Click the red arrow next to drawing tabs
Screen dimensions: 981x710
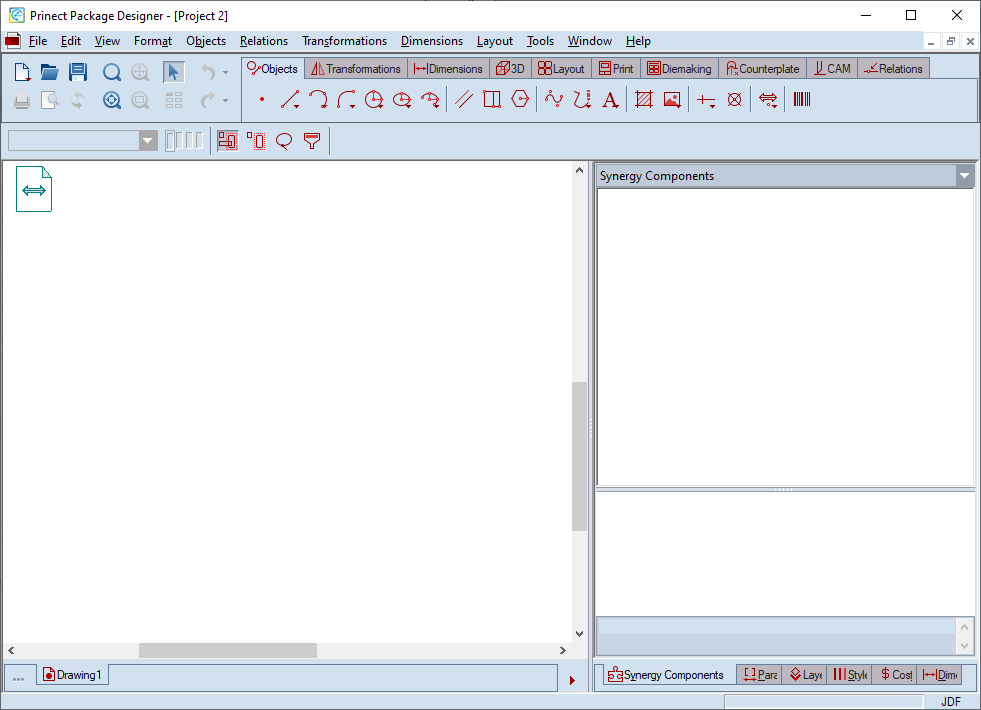tap(572, 680)
